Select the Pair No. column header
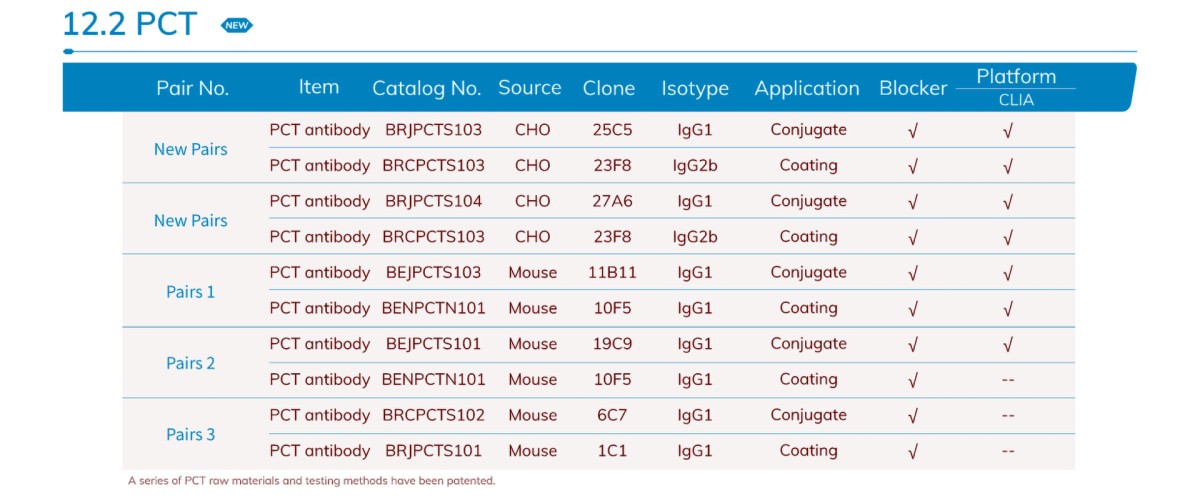Viewport: 1200px width, 498px height. (x=192, y=88)
